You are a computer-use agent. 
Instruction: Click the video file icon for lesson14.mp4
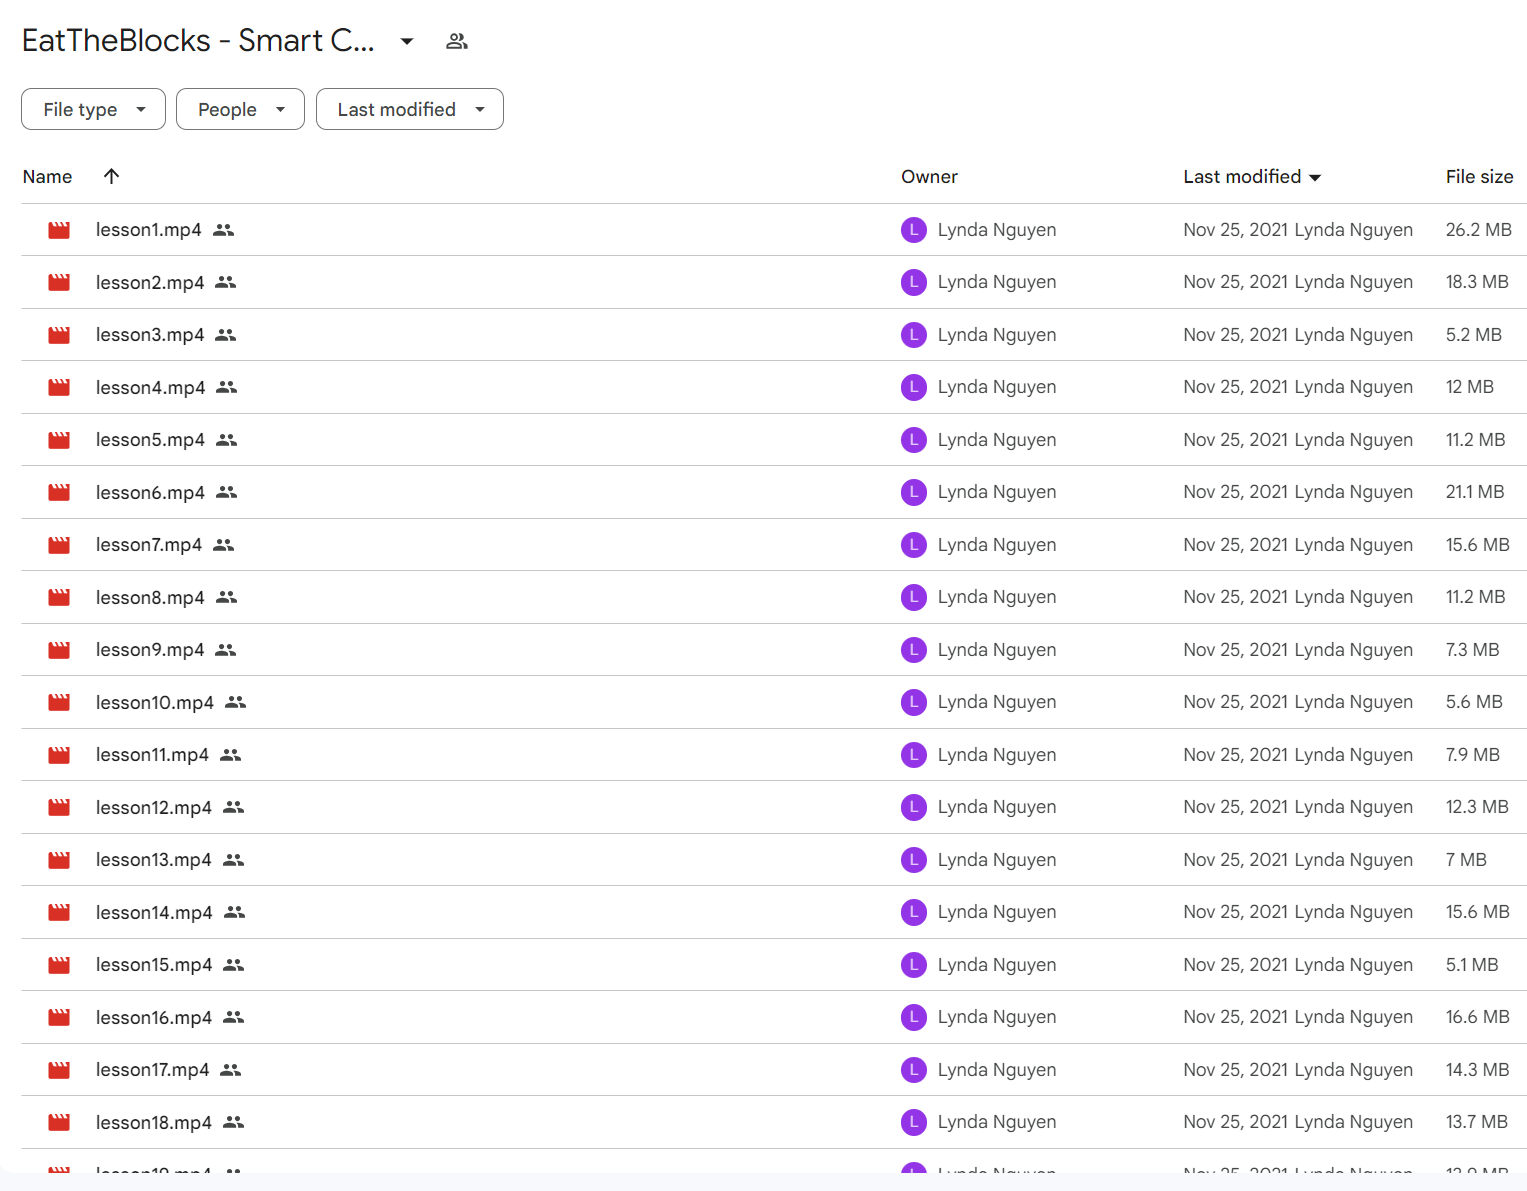(x=59, y=913)
